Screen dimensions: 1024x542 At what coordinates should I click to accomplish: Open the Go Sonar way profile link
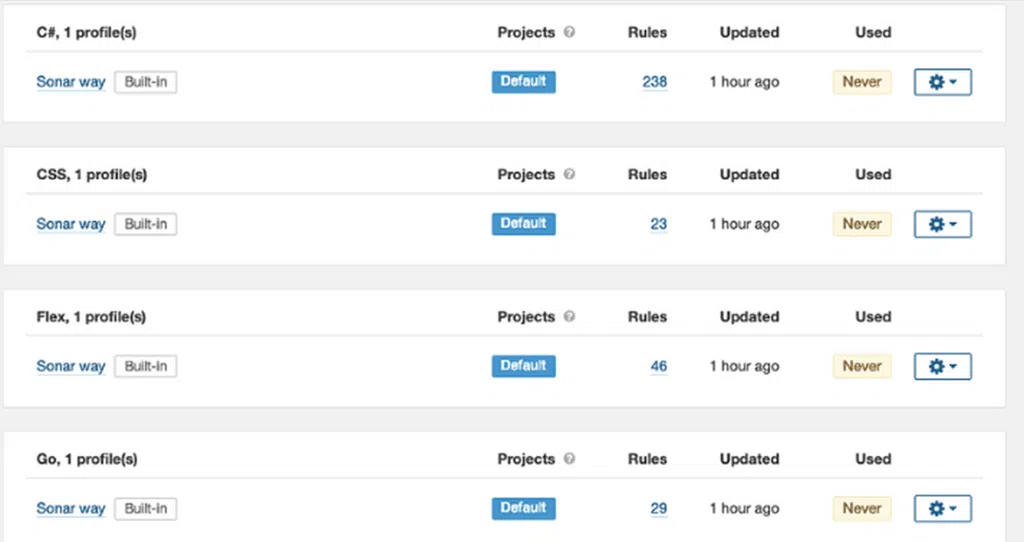pyautogui.click(x=71, y=509)
